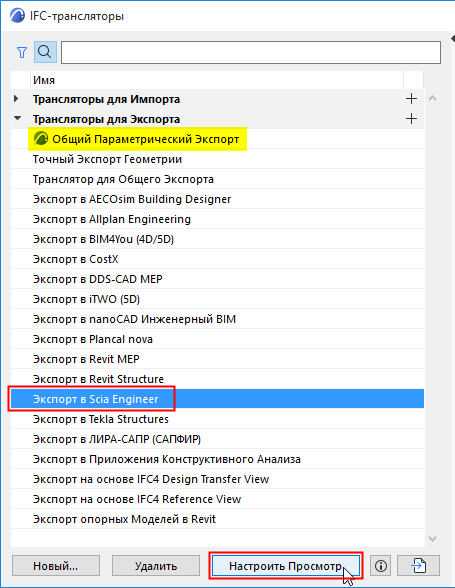Add new export translator with plus icon
Viewport: 455px width, 588px height.
click(x=411, y=119)
